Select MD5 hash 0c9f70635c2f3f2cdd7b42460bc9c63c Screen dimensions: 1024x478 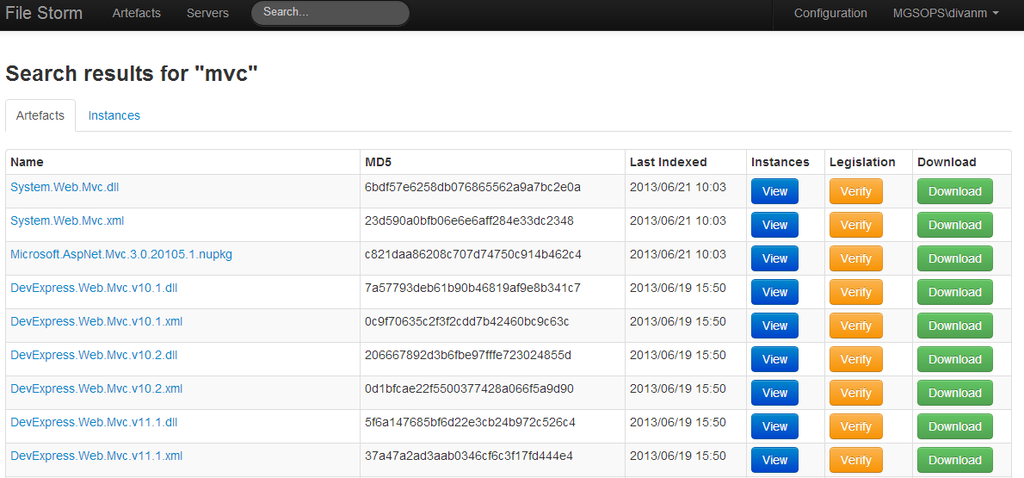tap(467, 321)
